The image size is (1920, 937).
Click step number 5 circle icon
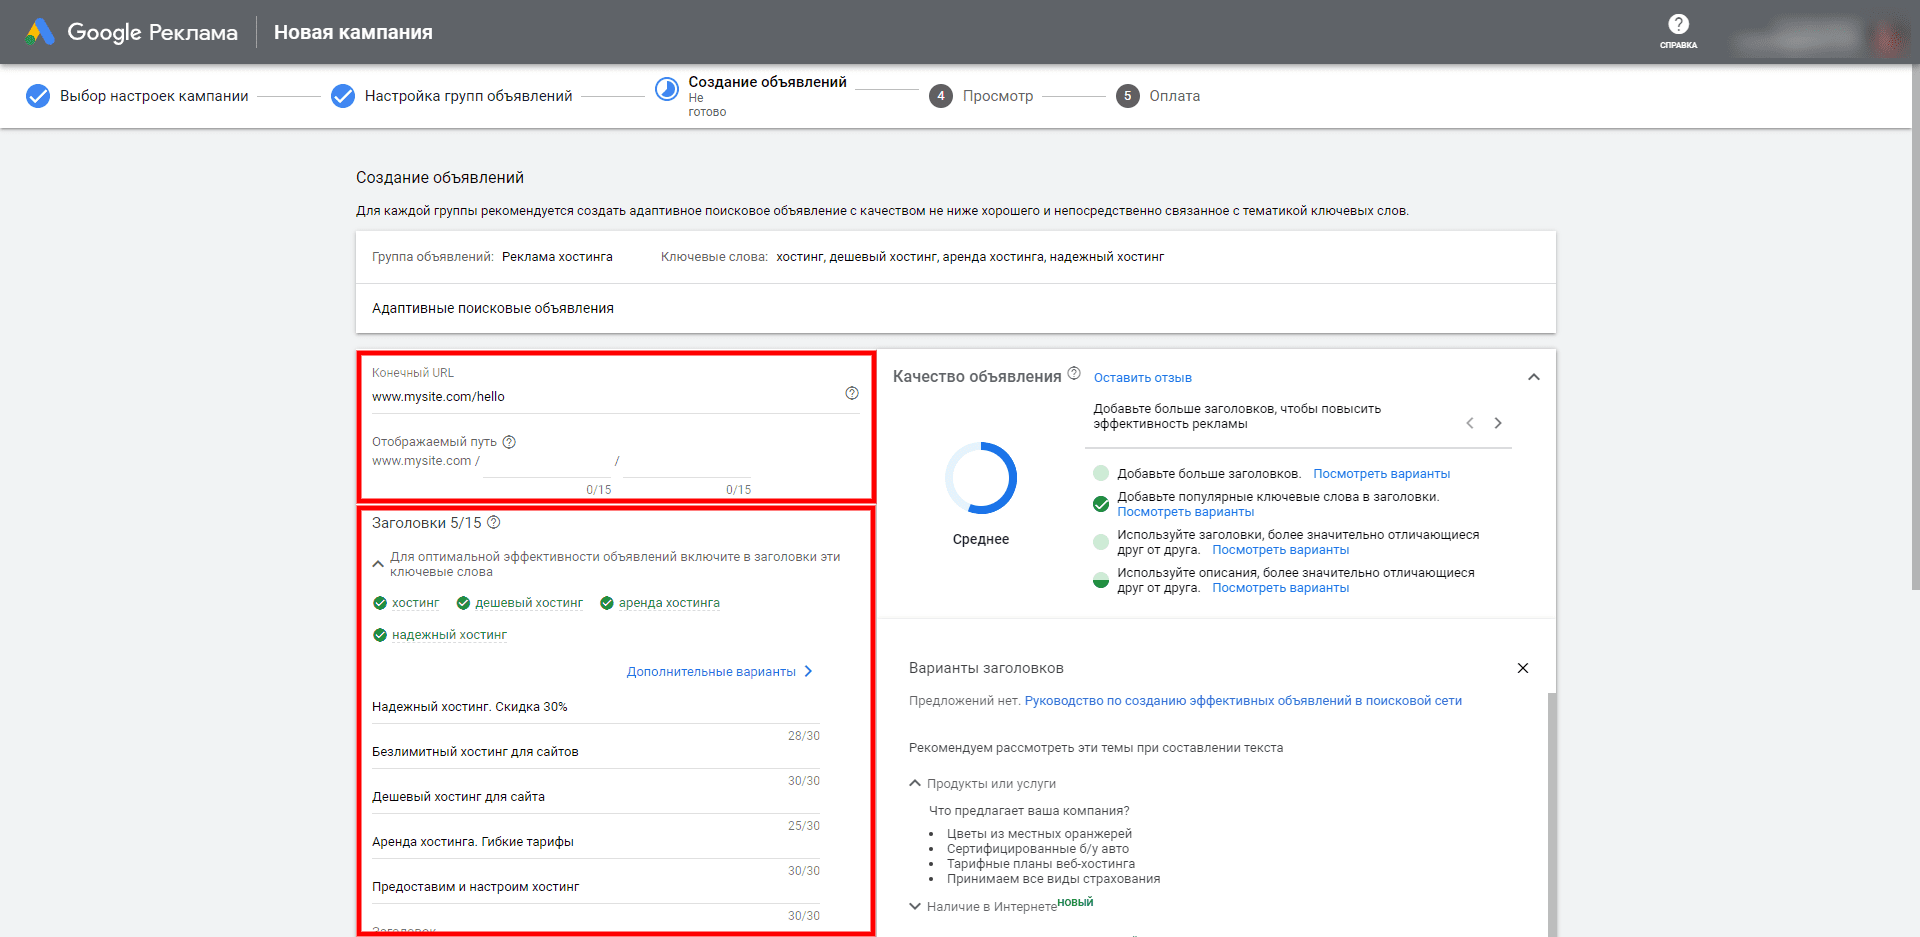coord(1127,96)
